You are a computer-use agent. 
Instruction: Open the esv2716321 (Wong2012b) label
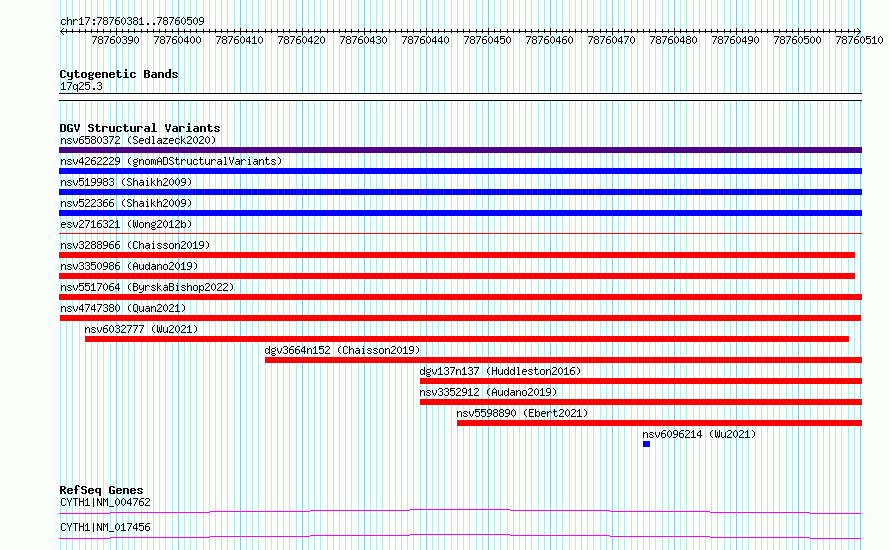coord(126,224)
